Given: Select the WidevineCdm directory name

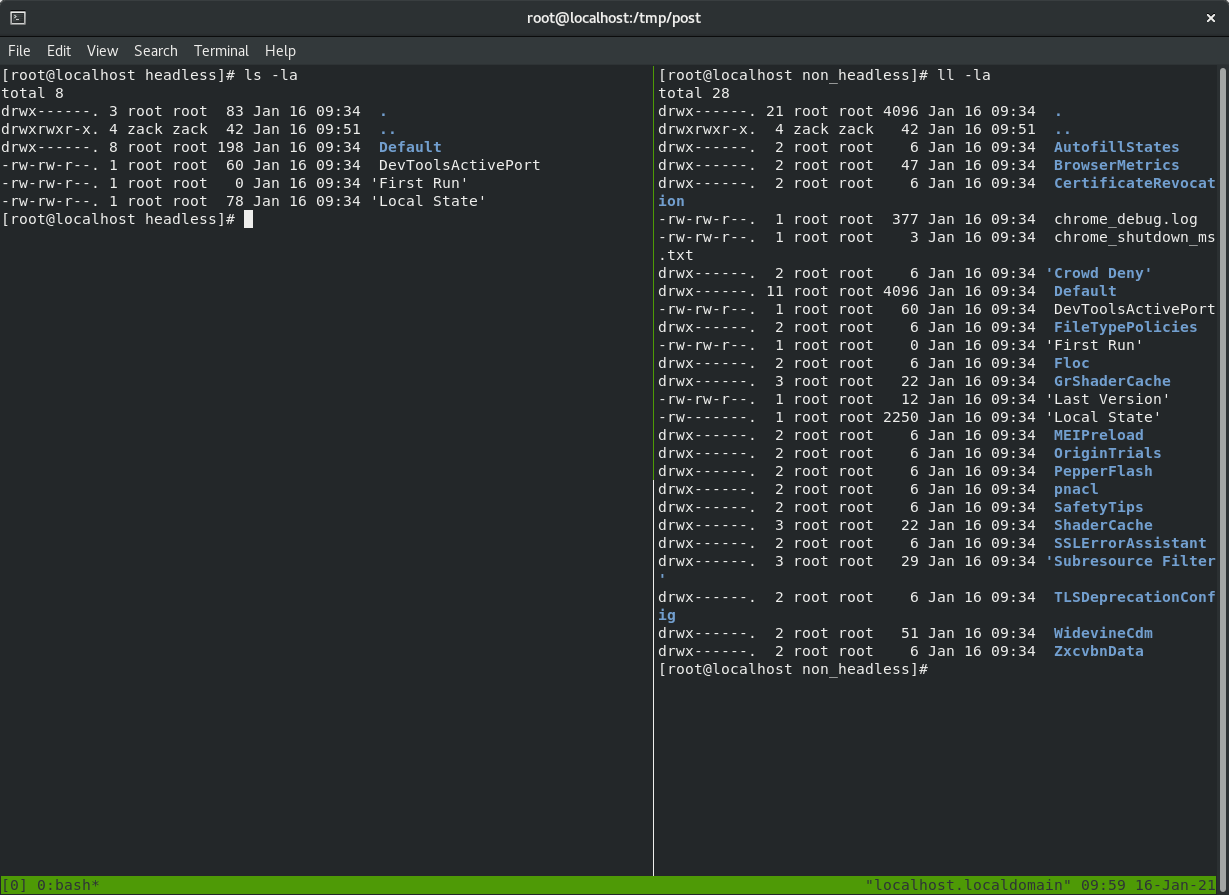Looking at the screenshot, I should tap(1102, 633).
